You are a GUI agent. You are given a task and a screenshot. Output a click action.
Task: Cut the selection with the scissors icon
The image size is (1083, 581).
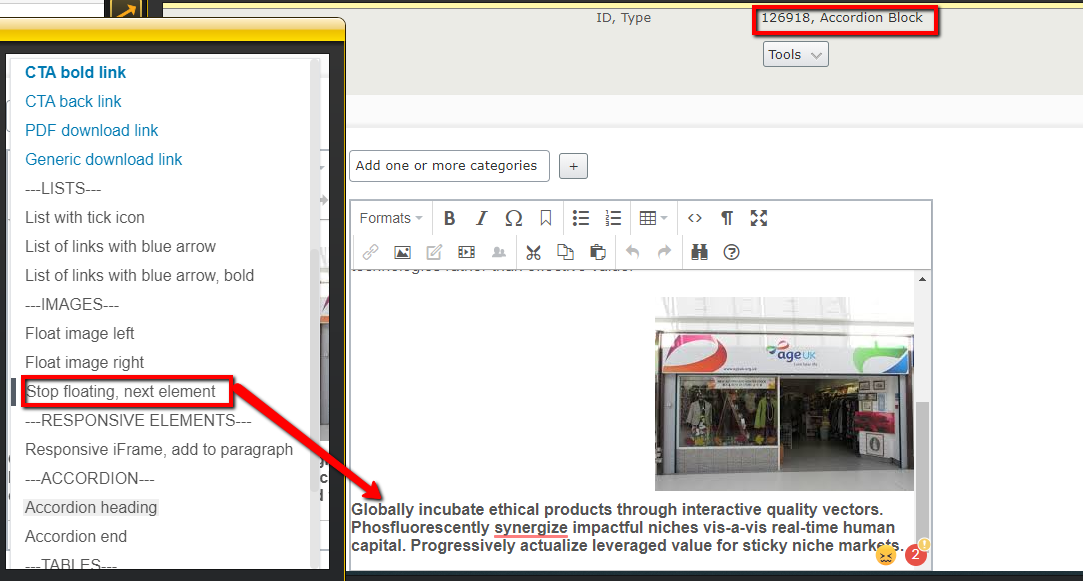[x=533, y=252]
